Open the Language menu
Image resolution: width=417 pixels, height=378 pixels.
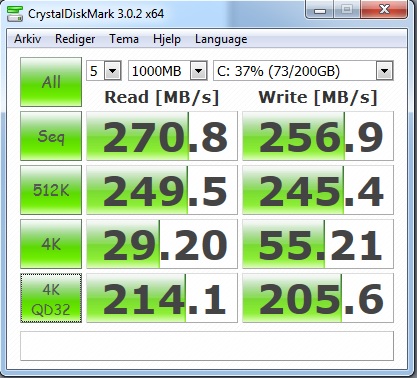tap(221, 39)
